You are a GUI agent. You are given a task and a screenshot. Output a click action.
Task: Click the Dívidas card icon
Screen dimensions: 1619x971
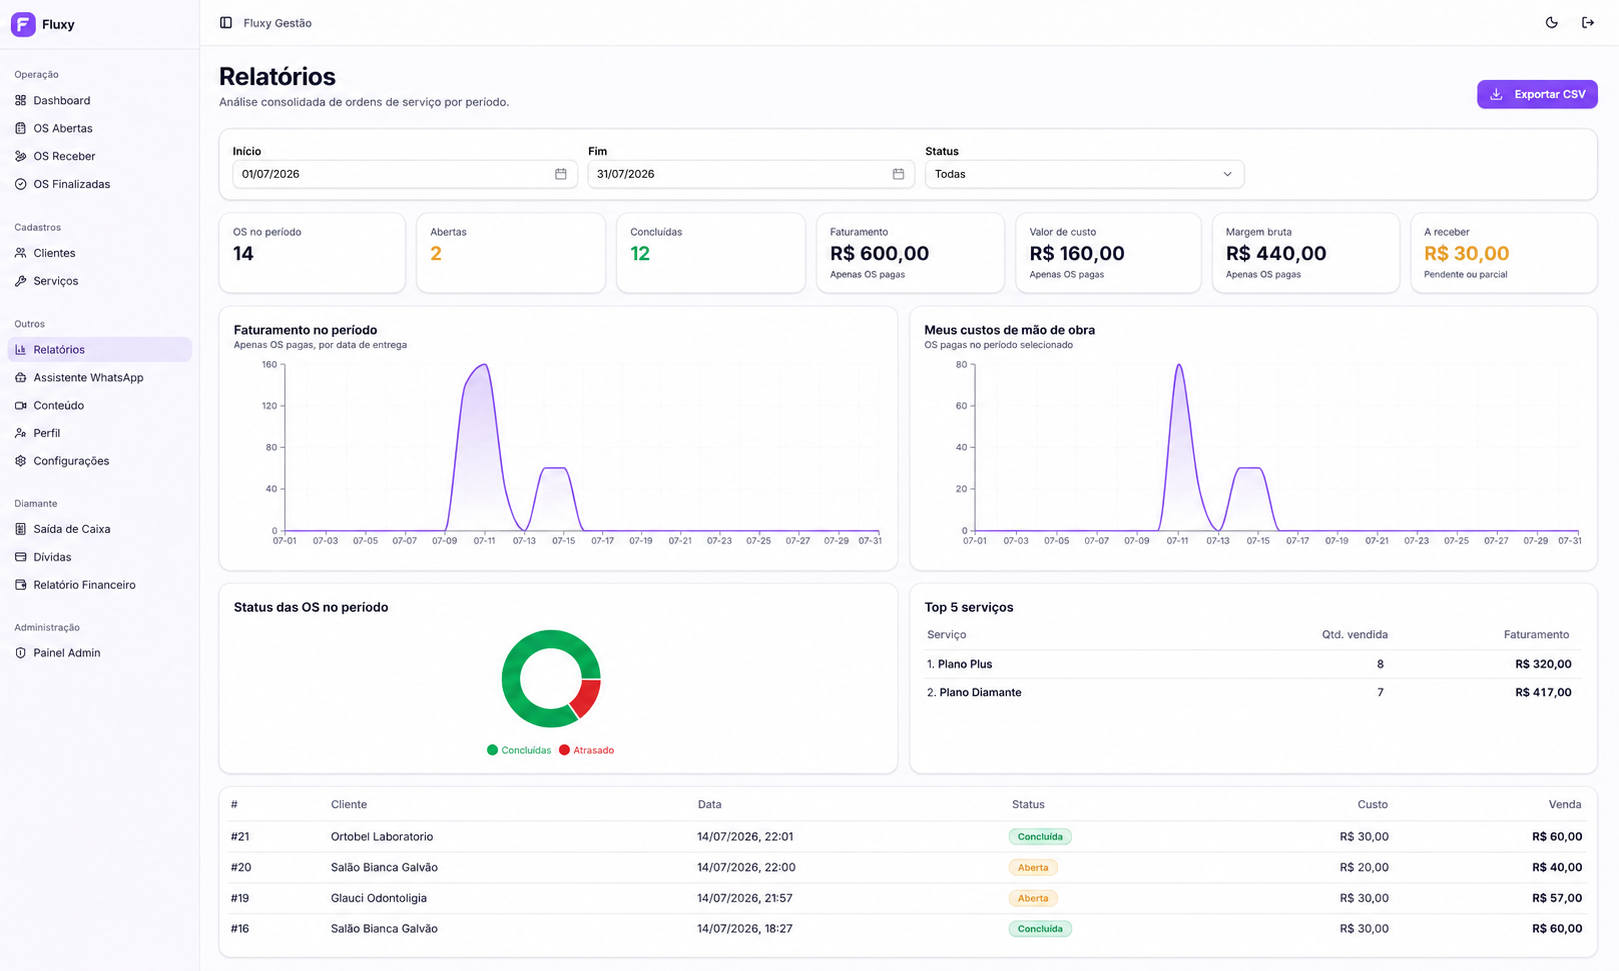(21, 557)
